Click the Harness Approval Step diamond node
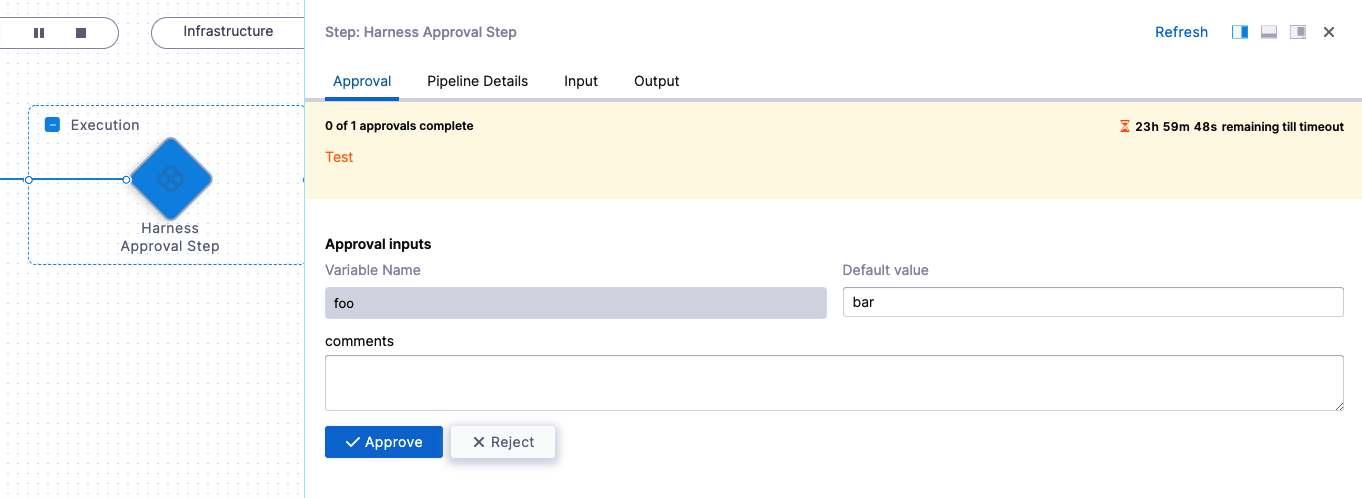The image size is (1362, 498). (x=171, y=180)
